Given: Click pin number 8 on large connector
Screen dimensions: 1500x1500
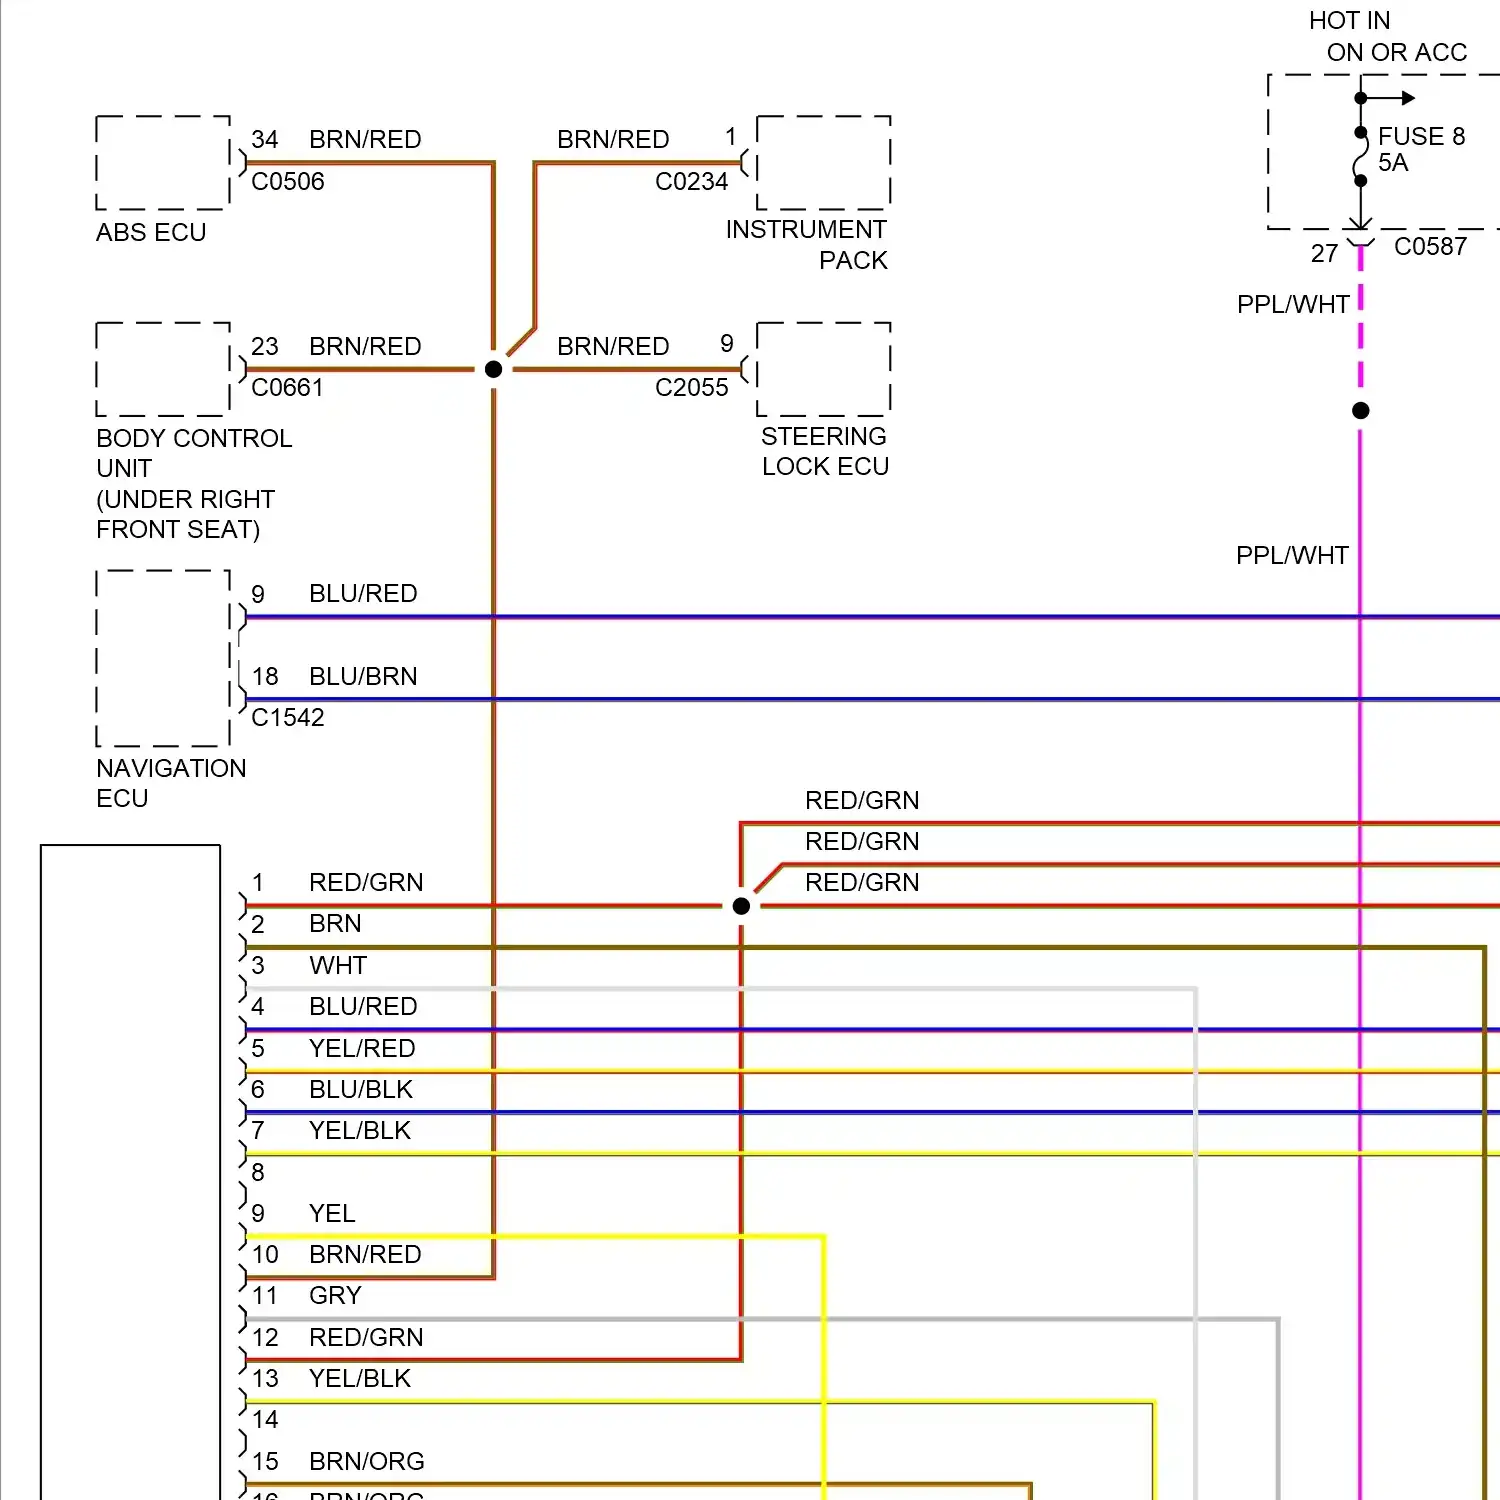Looking at the screenshot, I should 258,1172.
